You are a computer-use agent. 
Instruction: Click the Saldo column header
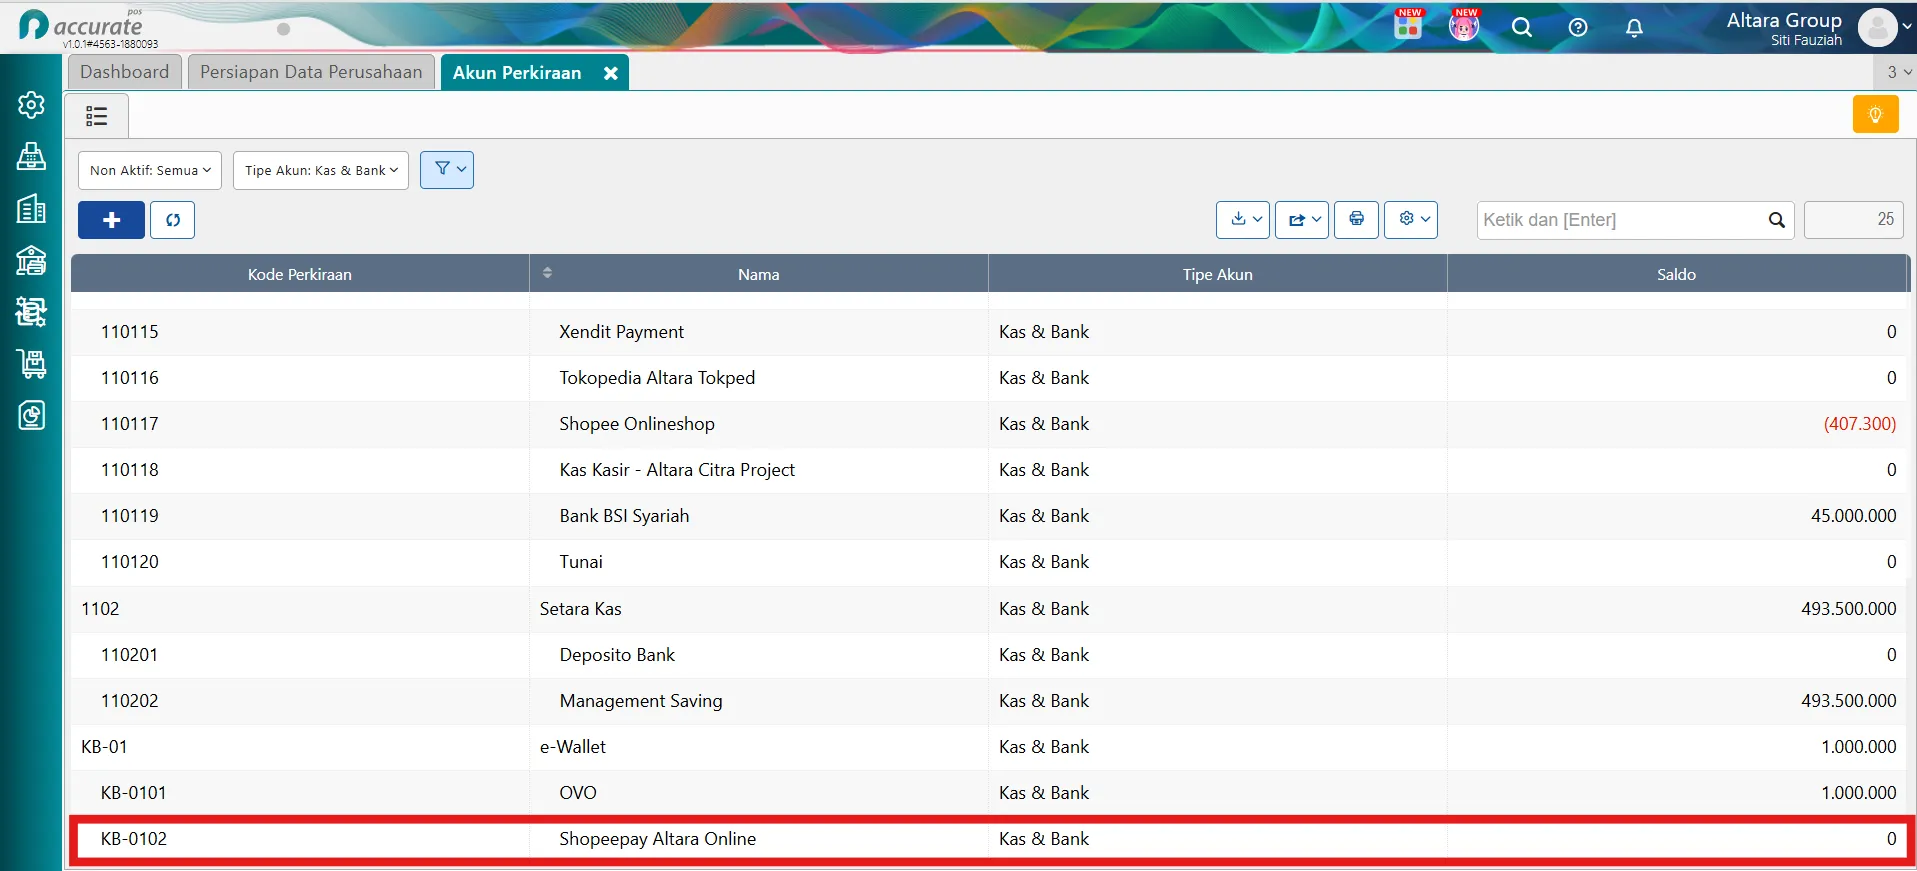point(1677,274)
